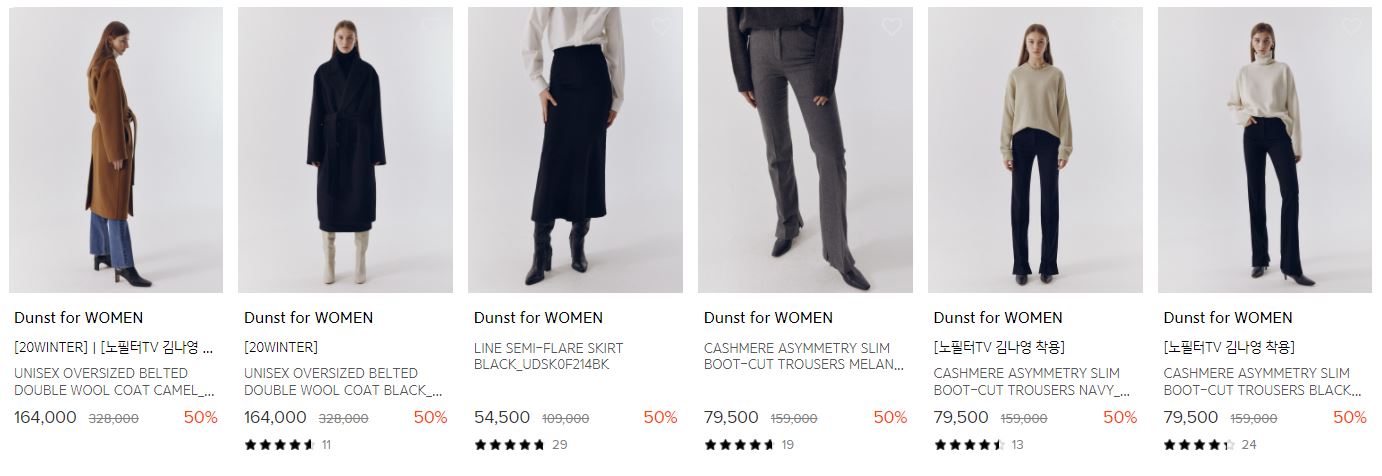Wishlist the navy slim boot-cut trousers
Screen dimensions: 1382x476
[x=1121, y=27]
